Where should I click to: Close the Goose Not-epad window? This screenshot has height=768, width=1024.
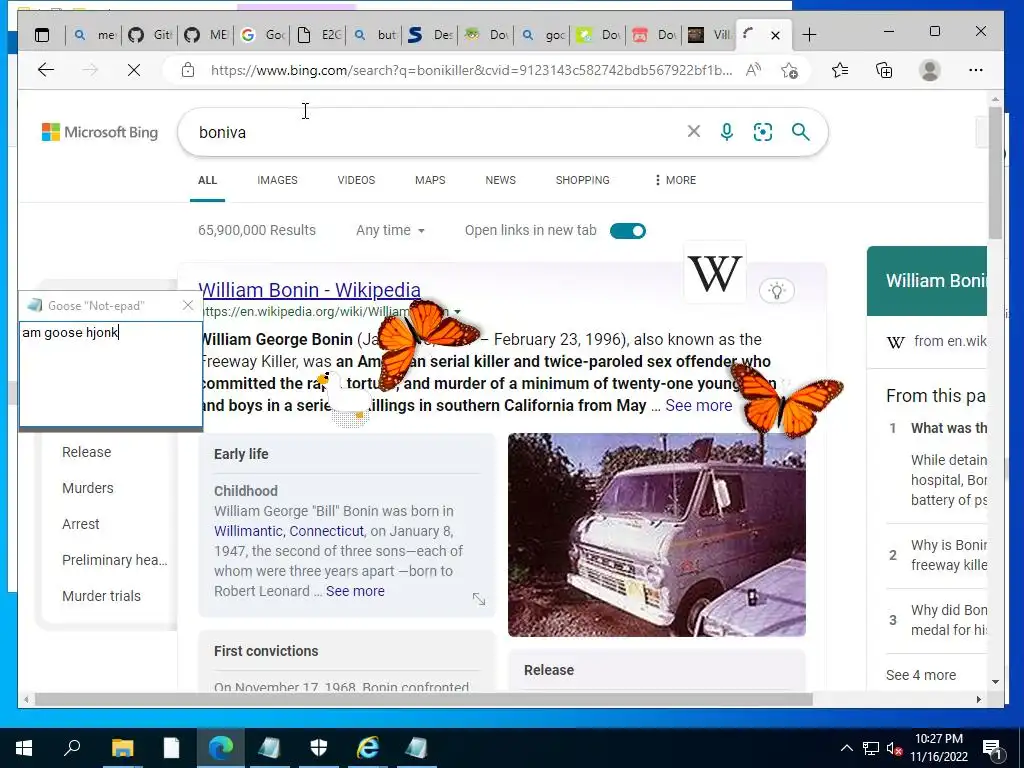(188, 305)
